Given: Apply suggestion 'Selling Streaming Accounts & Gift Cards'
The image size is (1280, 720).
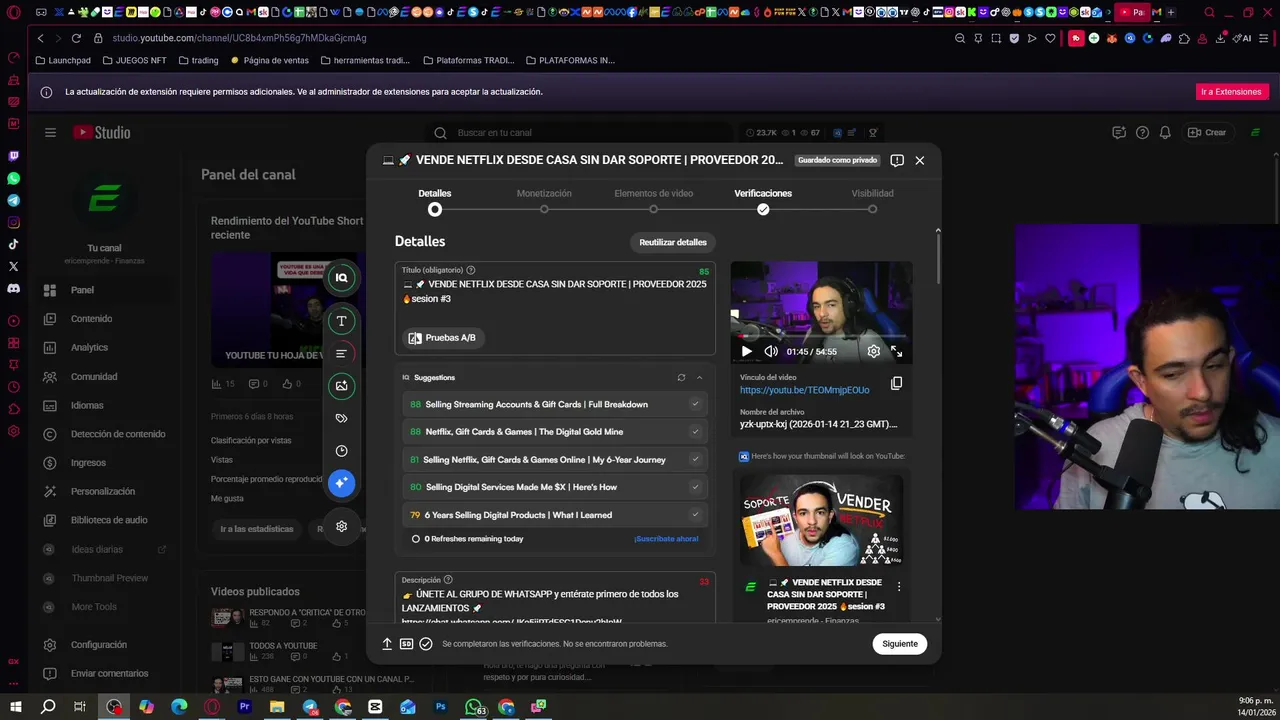Looking at the screenshot, I should [554, 404].
